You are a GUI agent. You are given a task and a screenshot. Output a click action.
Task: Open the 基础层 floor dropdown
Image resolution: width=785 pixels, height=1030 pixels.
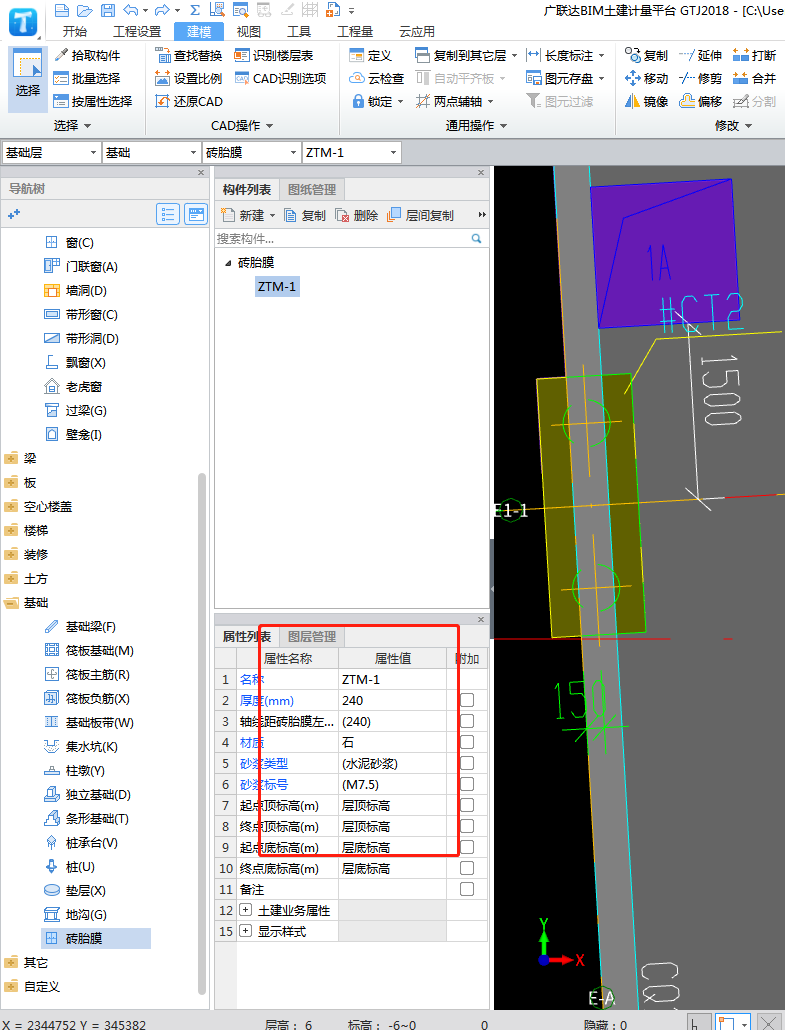tap(52, 152)
